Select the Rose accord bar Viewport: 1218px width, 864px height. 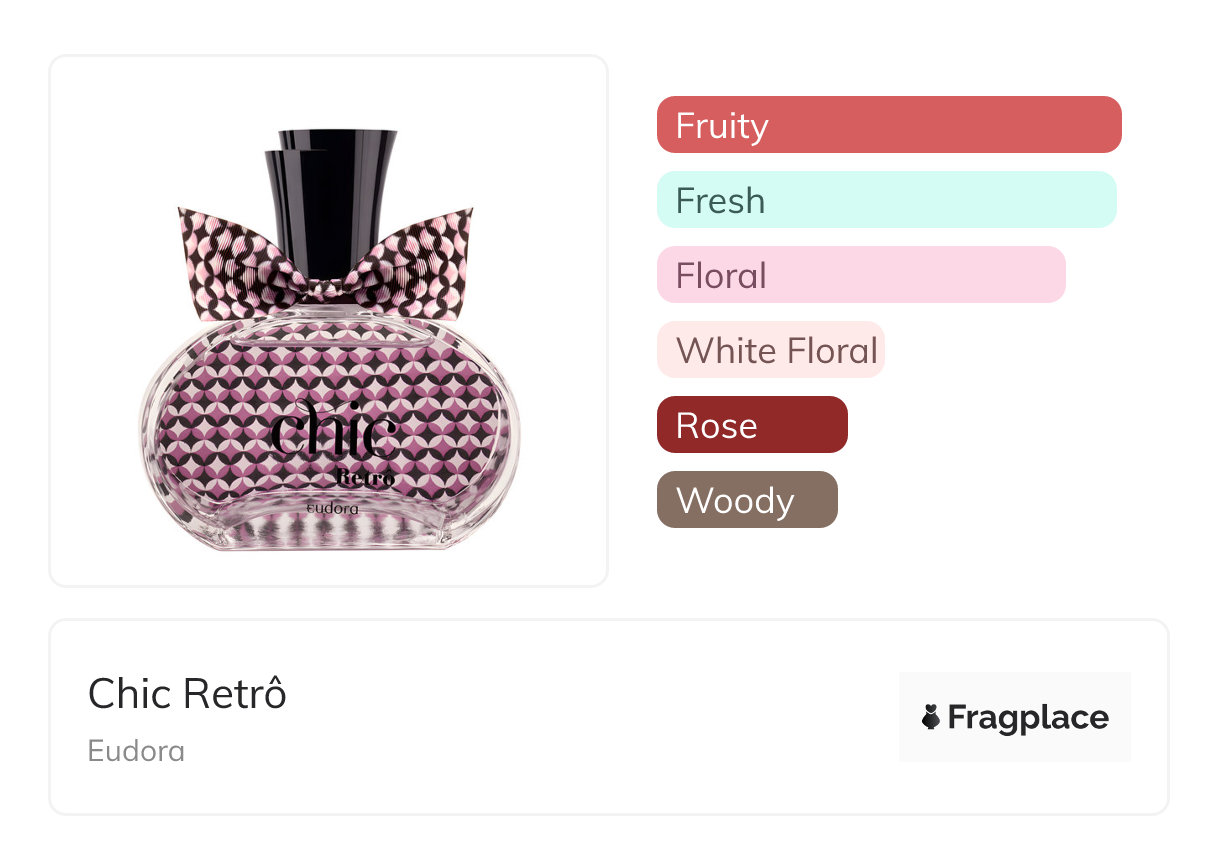(x=751, y=425)
